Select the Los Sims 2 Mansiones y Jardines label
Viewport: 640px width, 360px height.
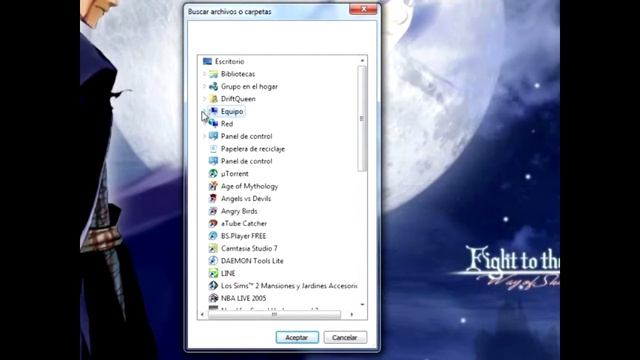(289, 286)
